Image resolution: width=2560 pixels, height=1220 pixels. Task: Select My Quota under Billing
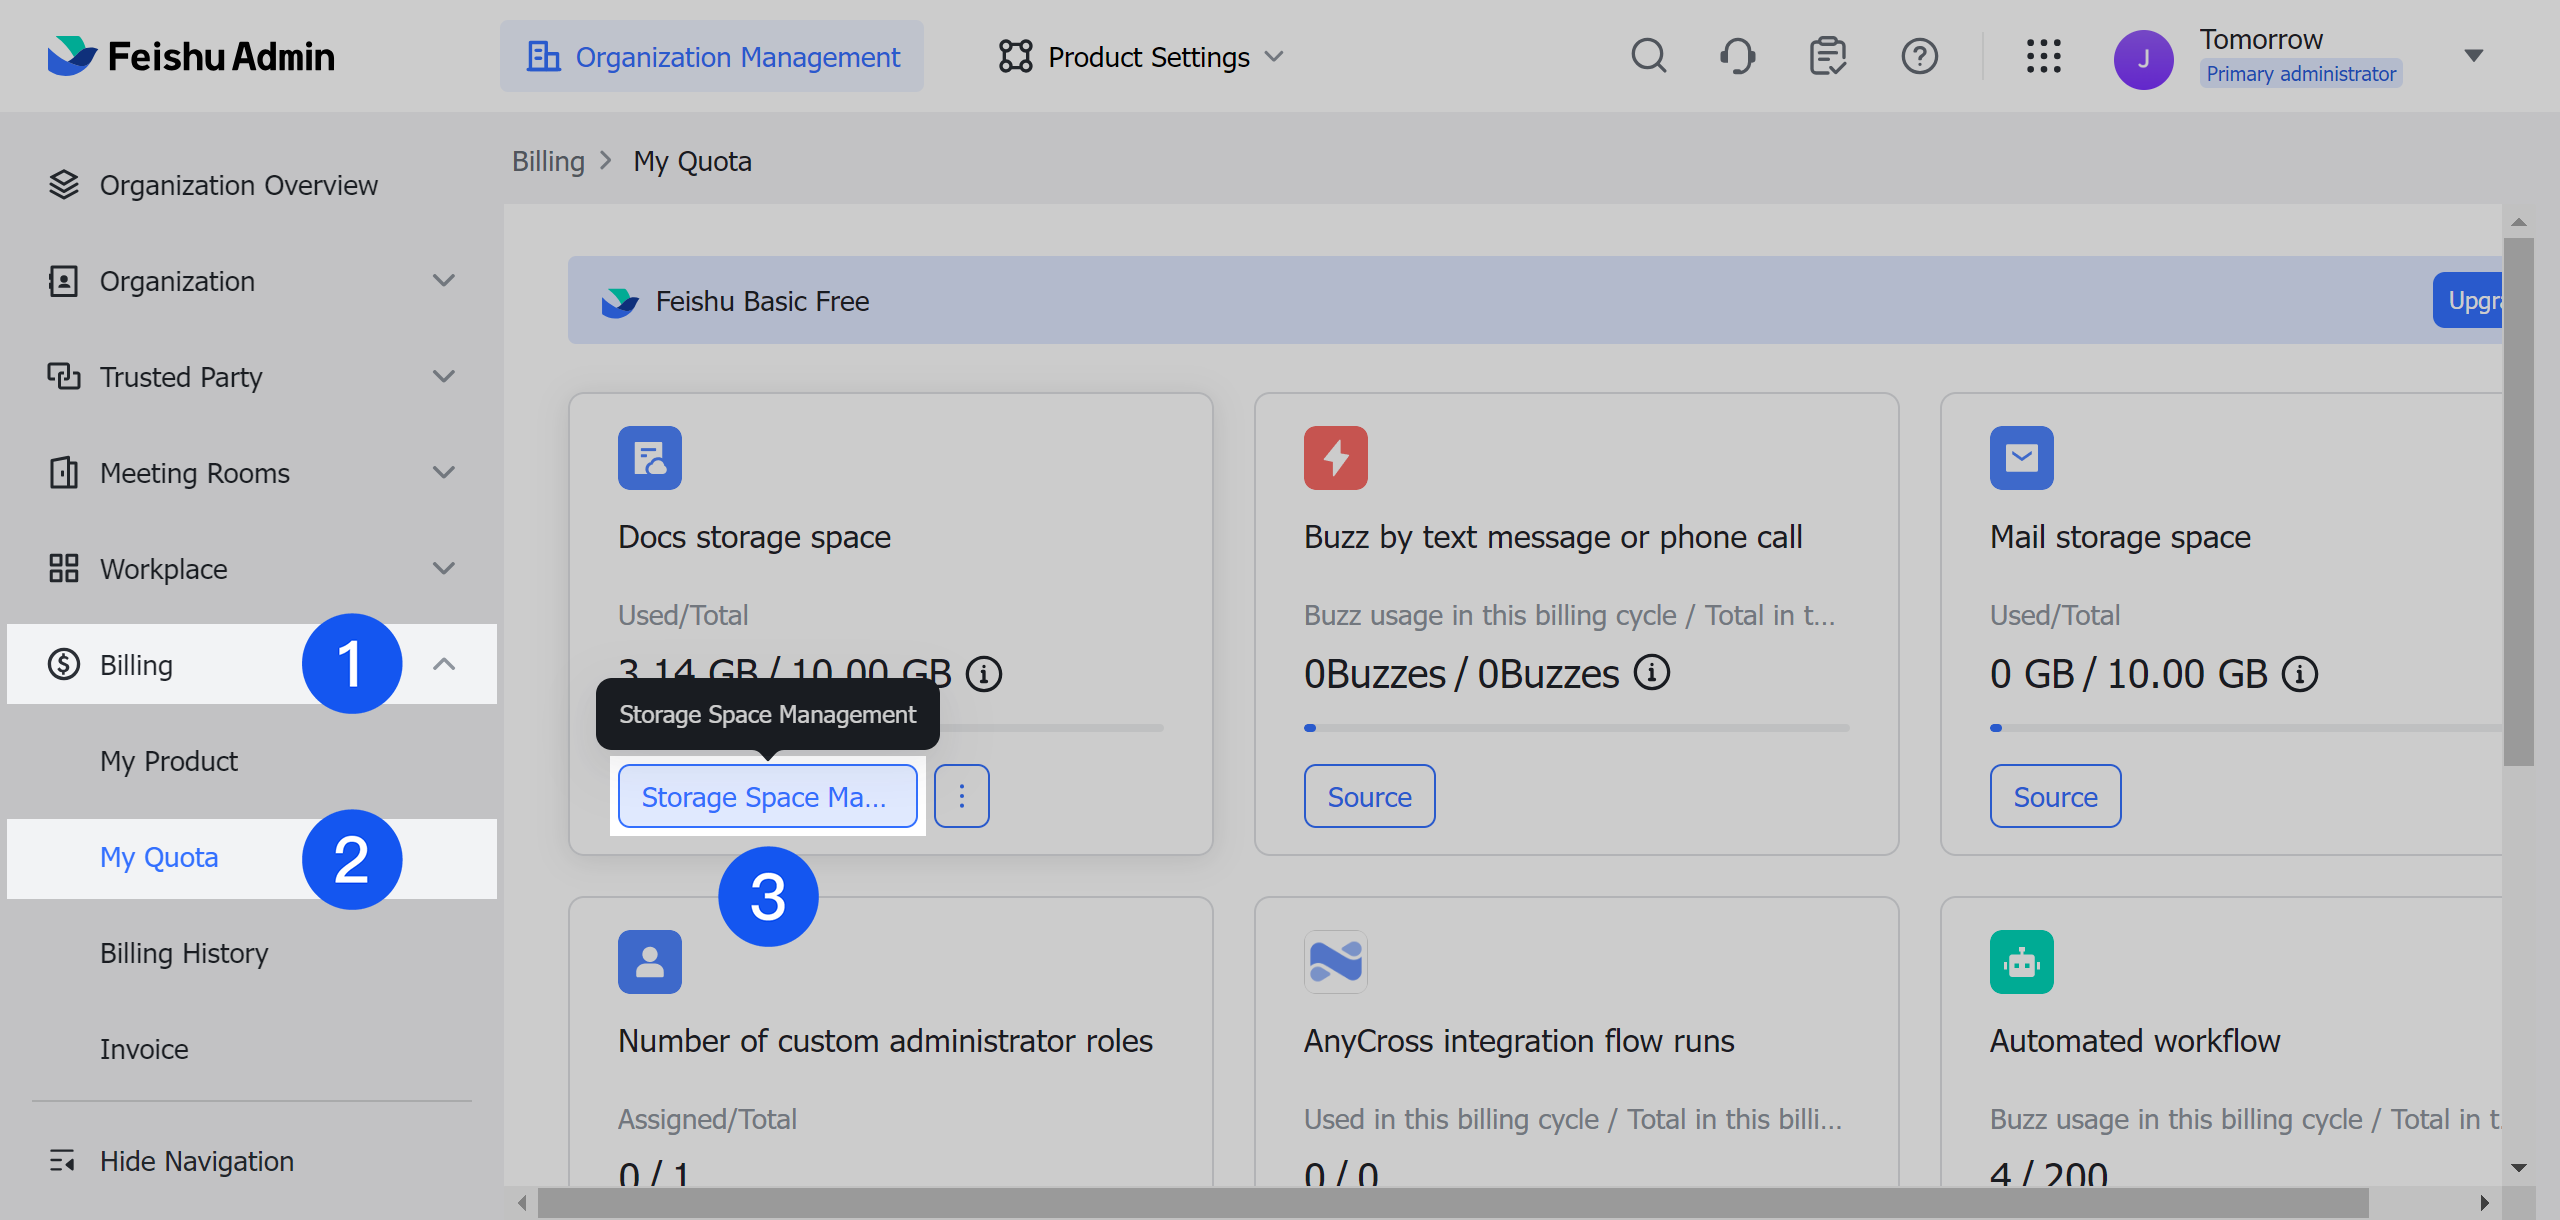click(x=252, y=859)
